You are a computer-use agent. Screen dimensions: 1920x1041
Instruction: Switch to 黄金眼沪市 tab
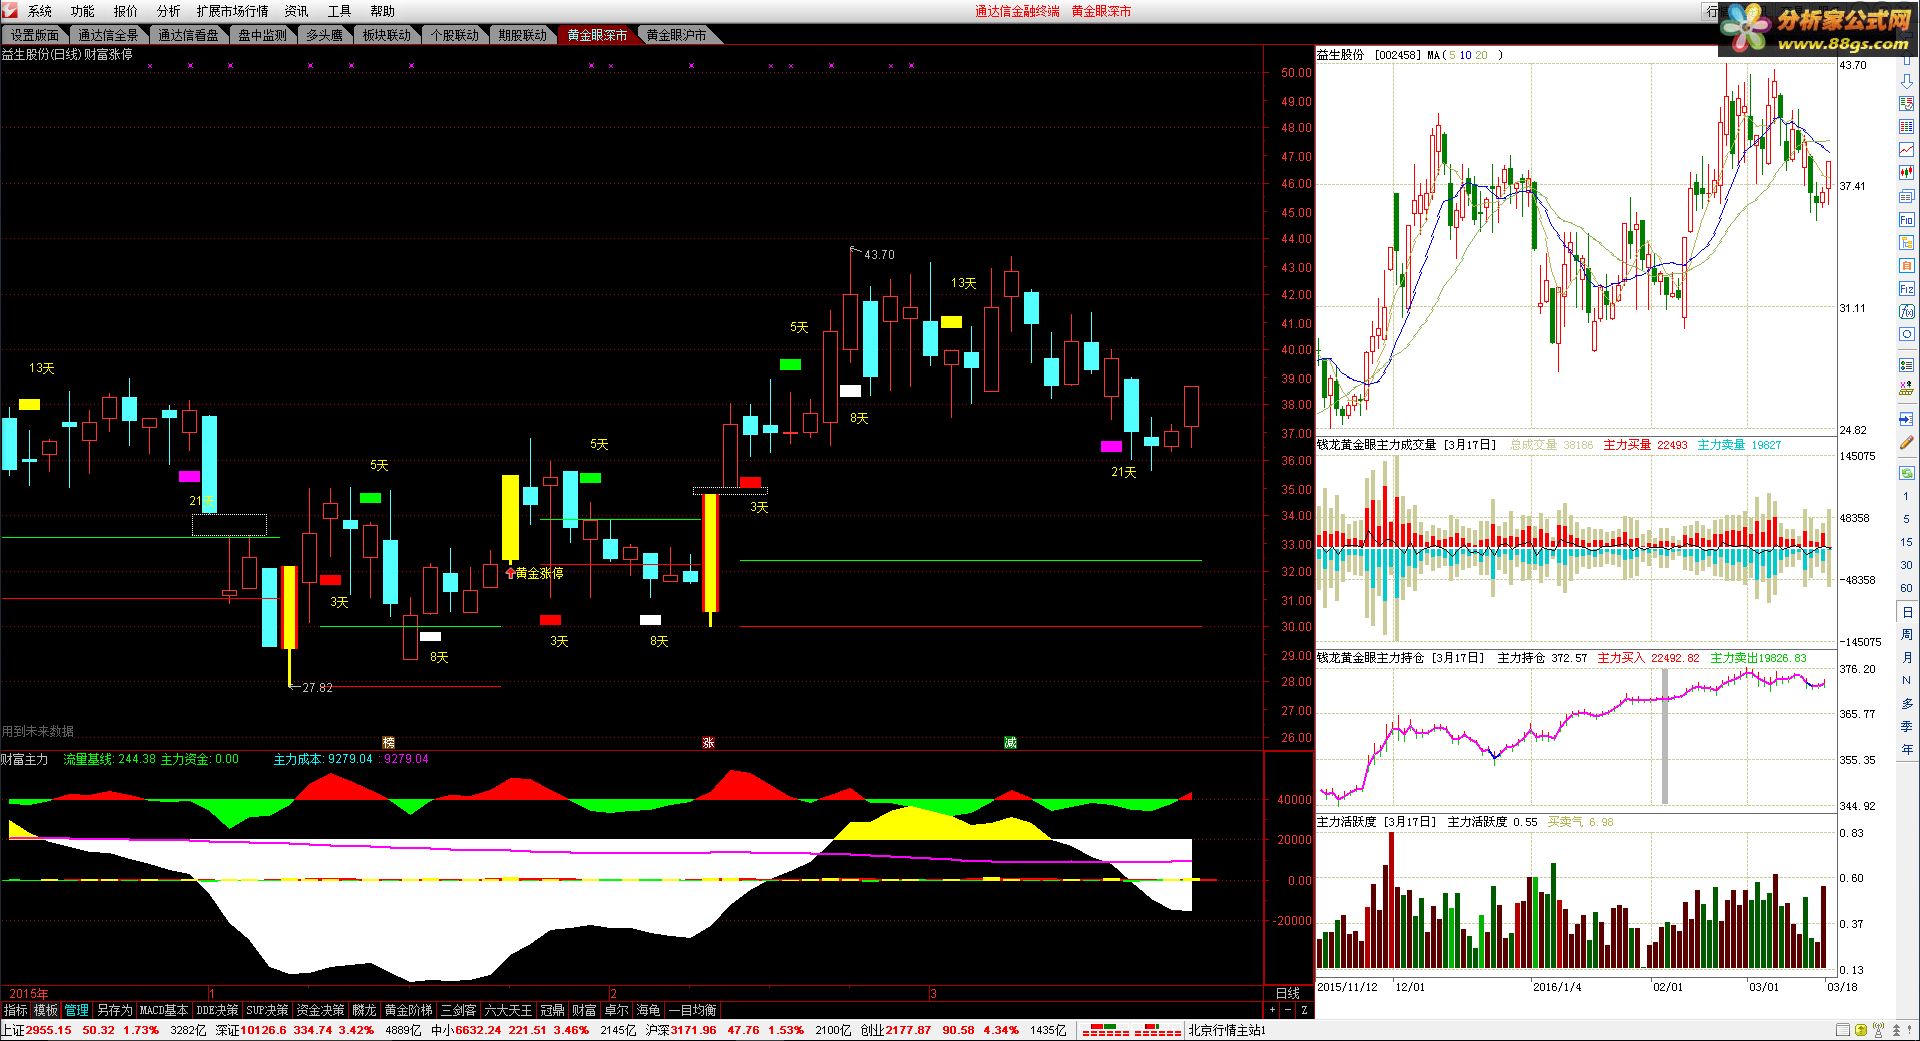pos(676,35)
